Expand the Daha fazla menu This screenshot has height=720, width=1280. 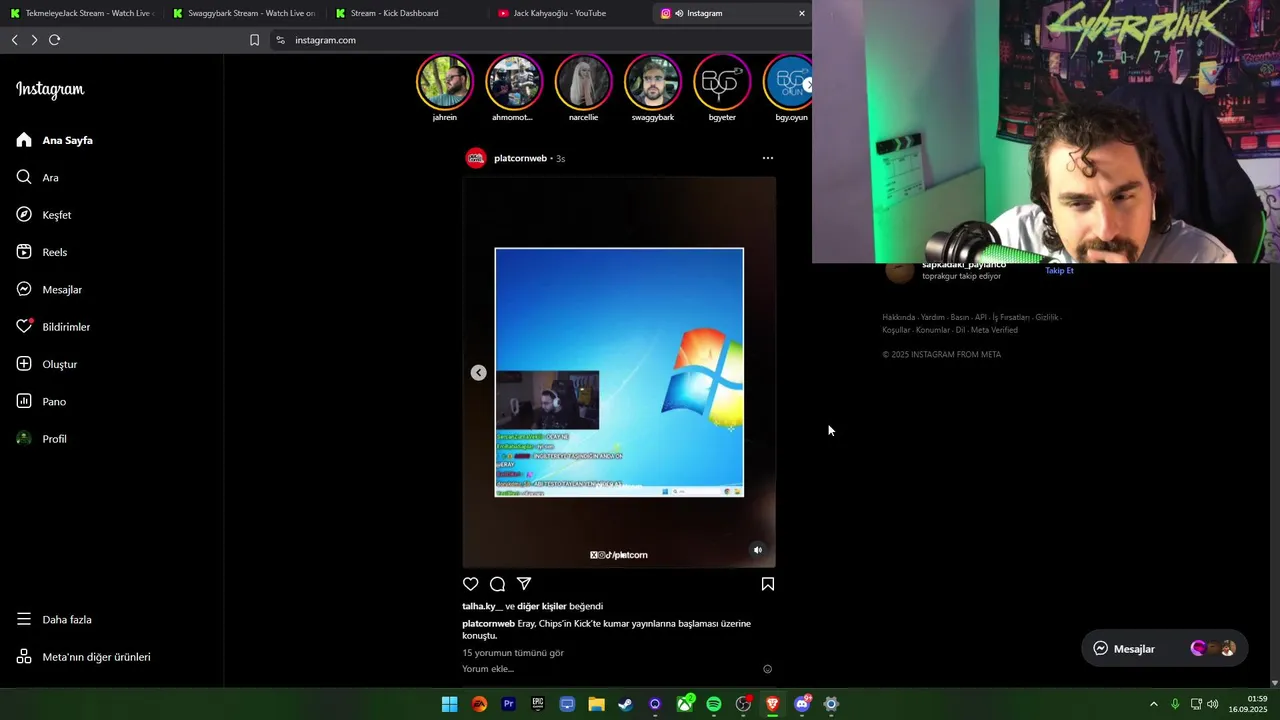54,619
